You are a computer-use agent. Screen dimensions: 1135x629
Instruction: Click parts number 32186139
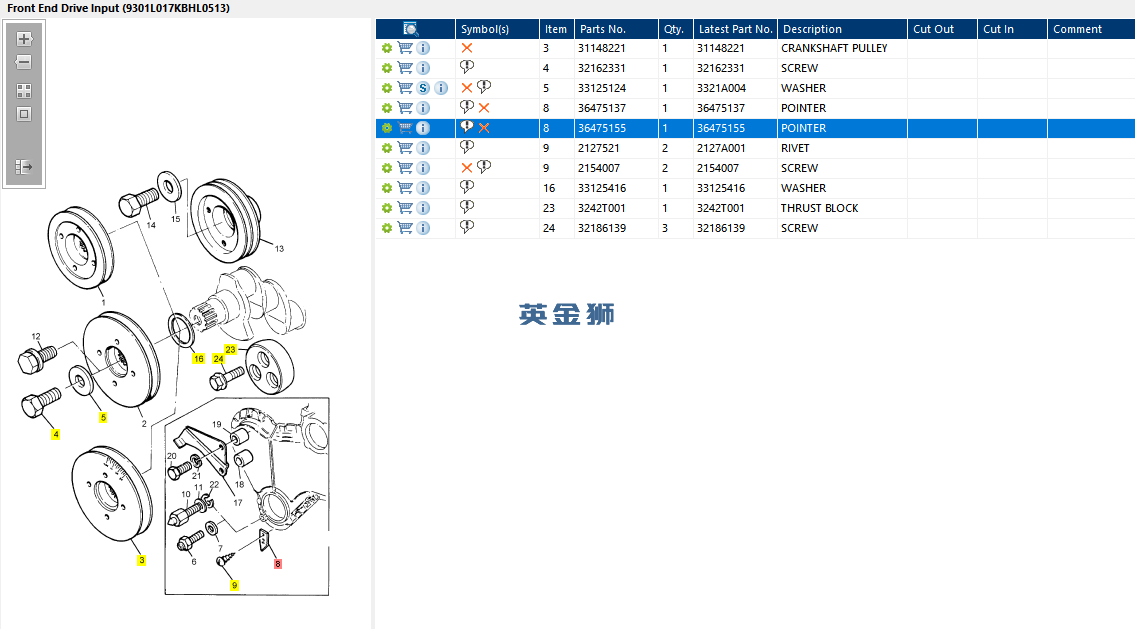[x=602, y=228]
